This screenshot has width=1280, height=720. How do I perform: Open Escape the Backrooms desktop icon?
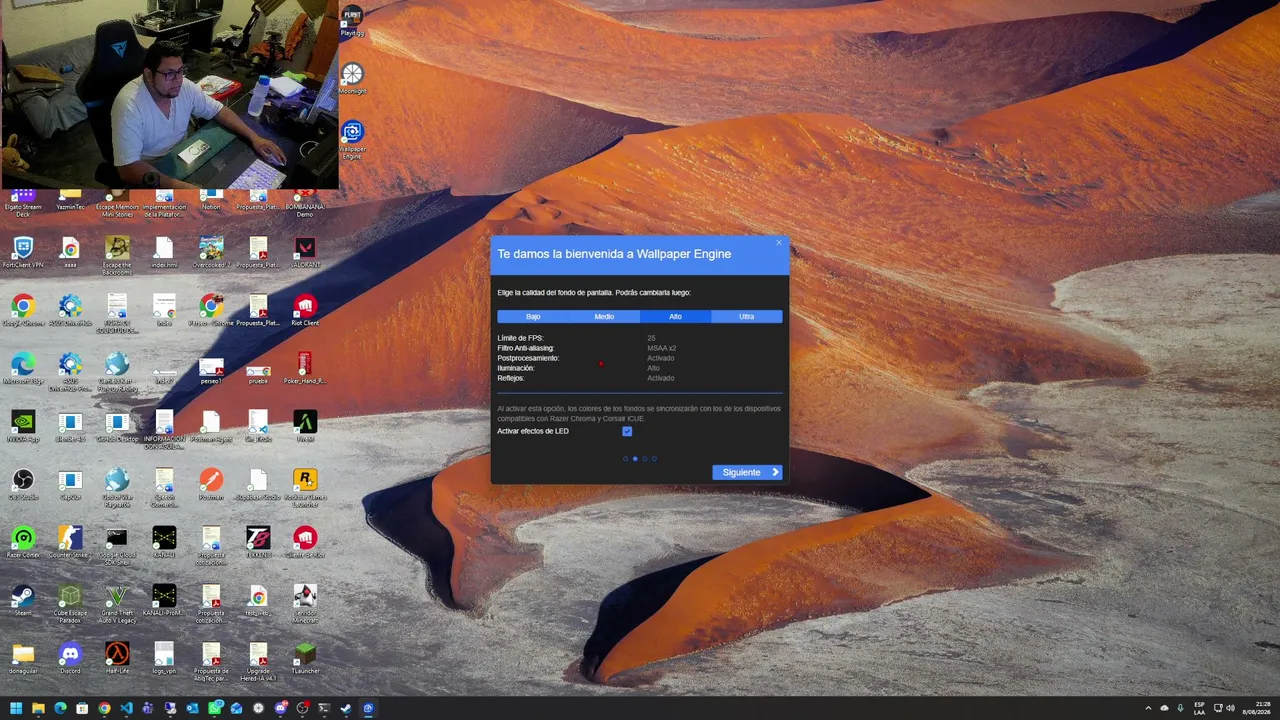117,256
